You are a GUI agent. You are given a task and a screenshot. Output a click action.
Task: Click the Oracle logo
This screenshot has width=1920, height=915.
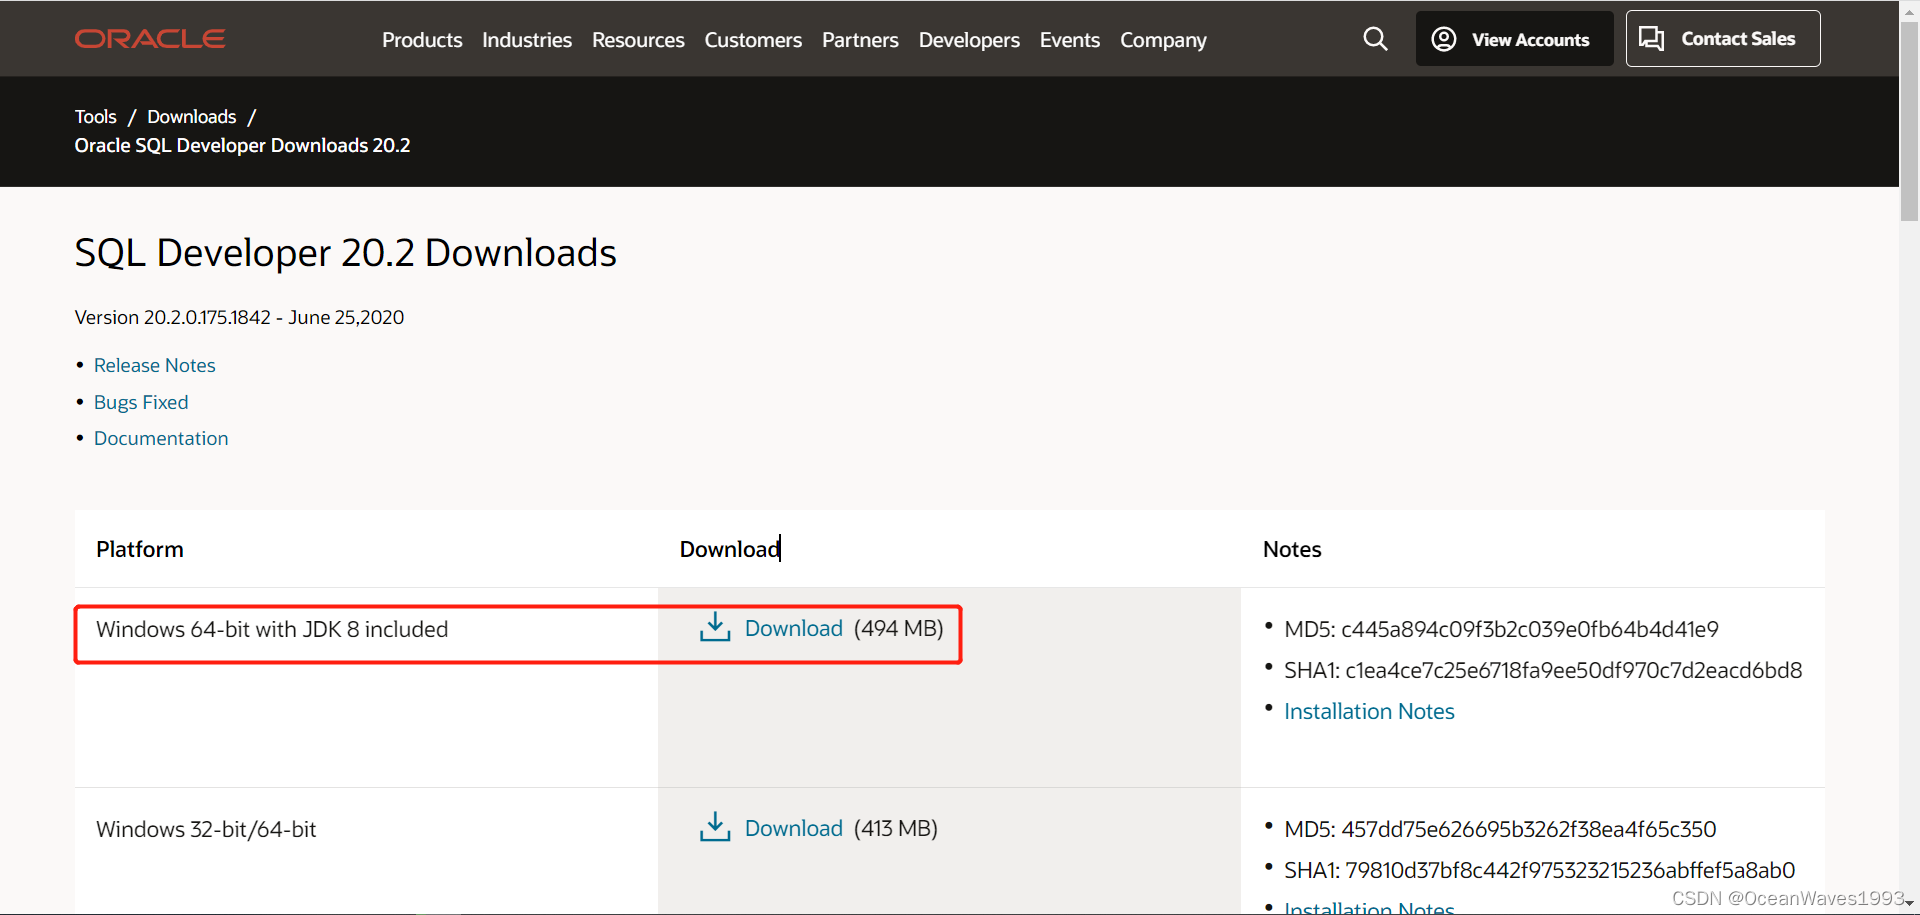coord(150,39)
